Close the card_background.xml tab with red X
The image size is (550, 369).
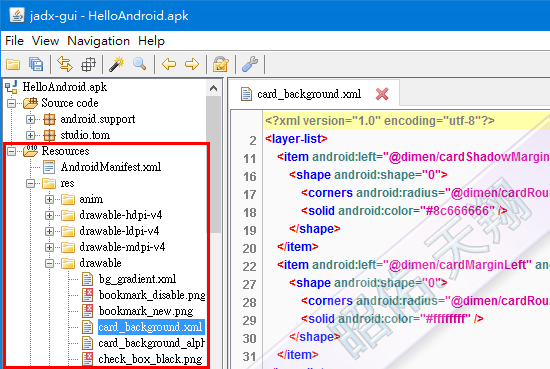[x=382, y=94]
